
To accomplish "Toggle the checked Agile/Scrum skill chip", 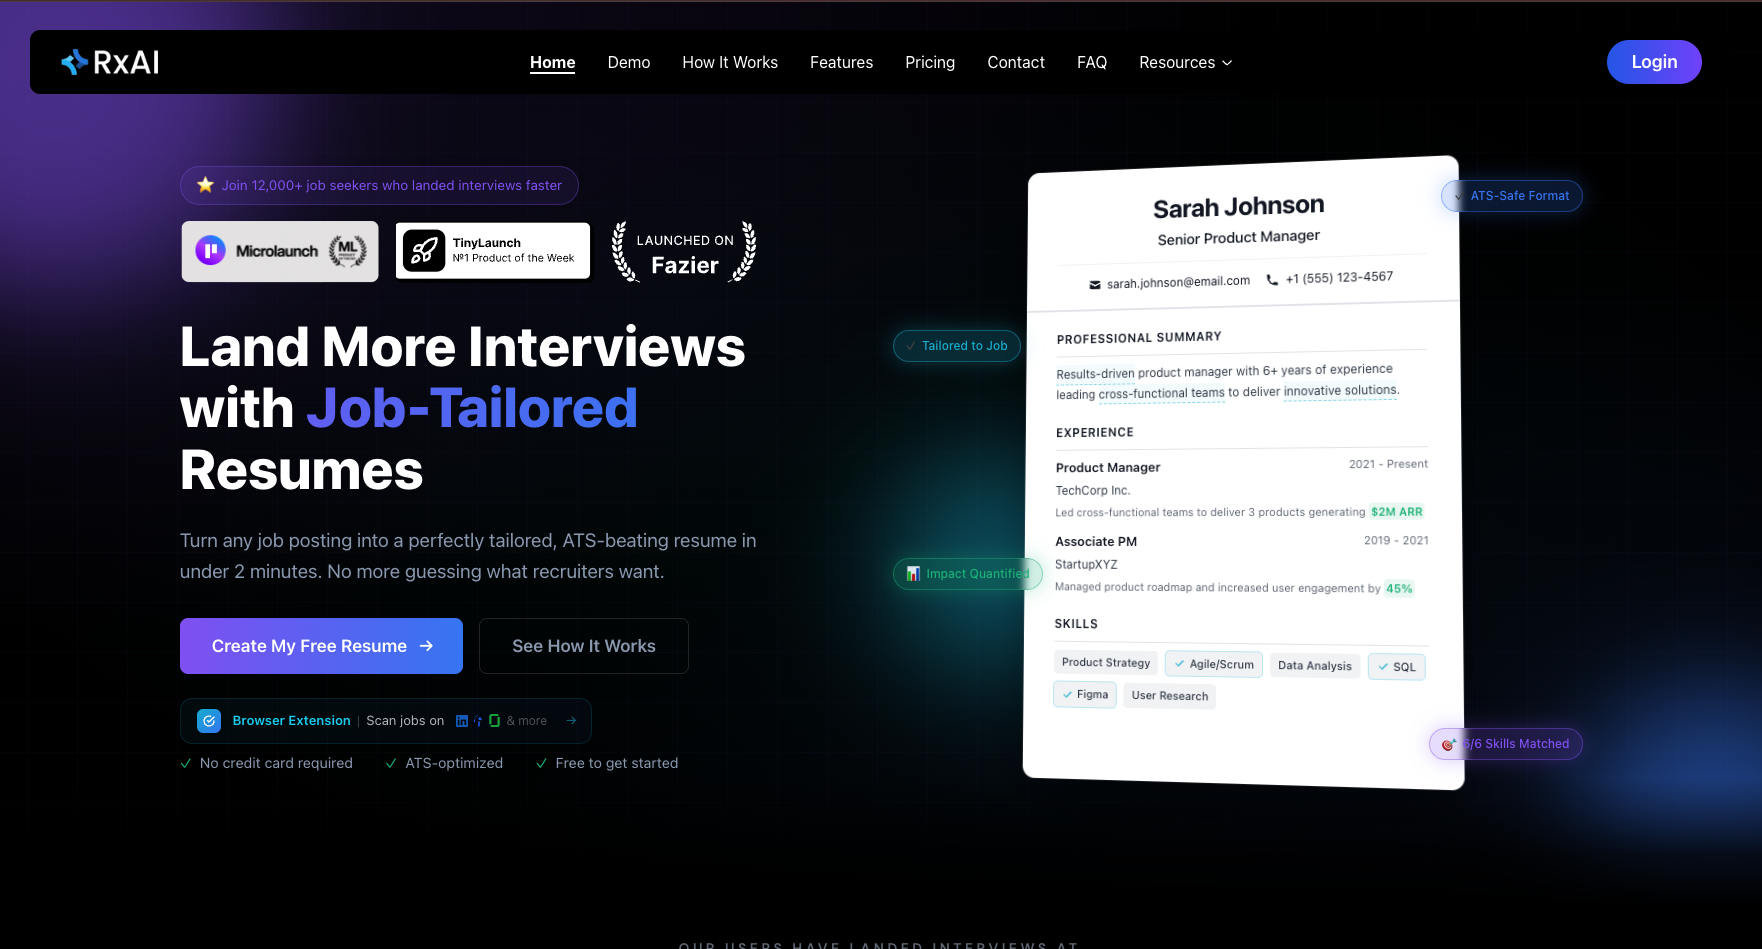I will (1213, 664).
